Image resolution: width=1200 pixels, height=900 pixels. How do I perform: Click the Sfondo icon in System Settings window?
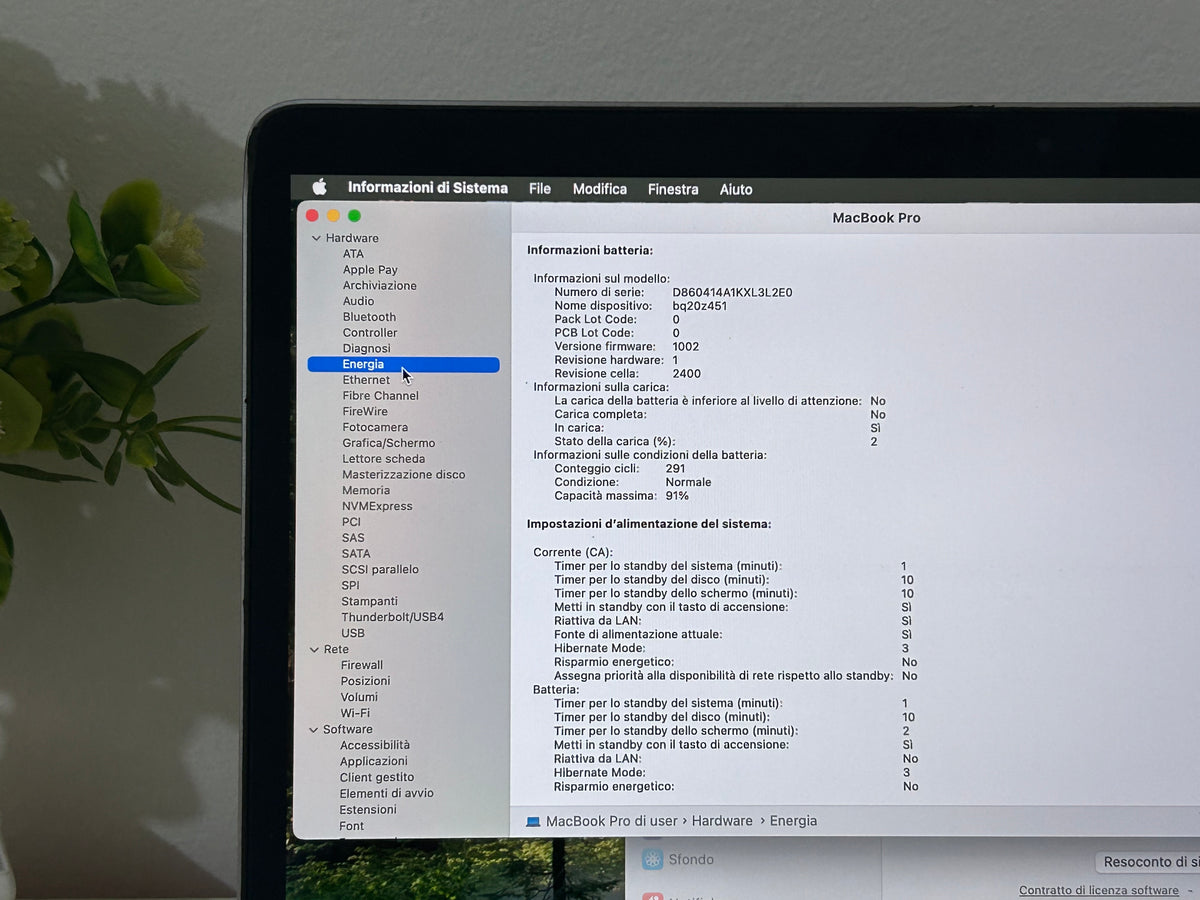[652, 860]
